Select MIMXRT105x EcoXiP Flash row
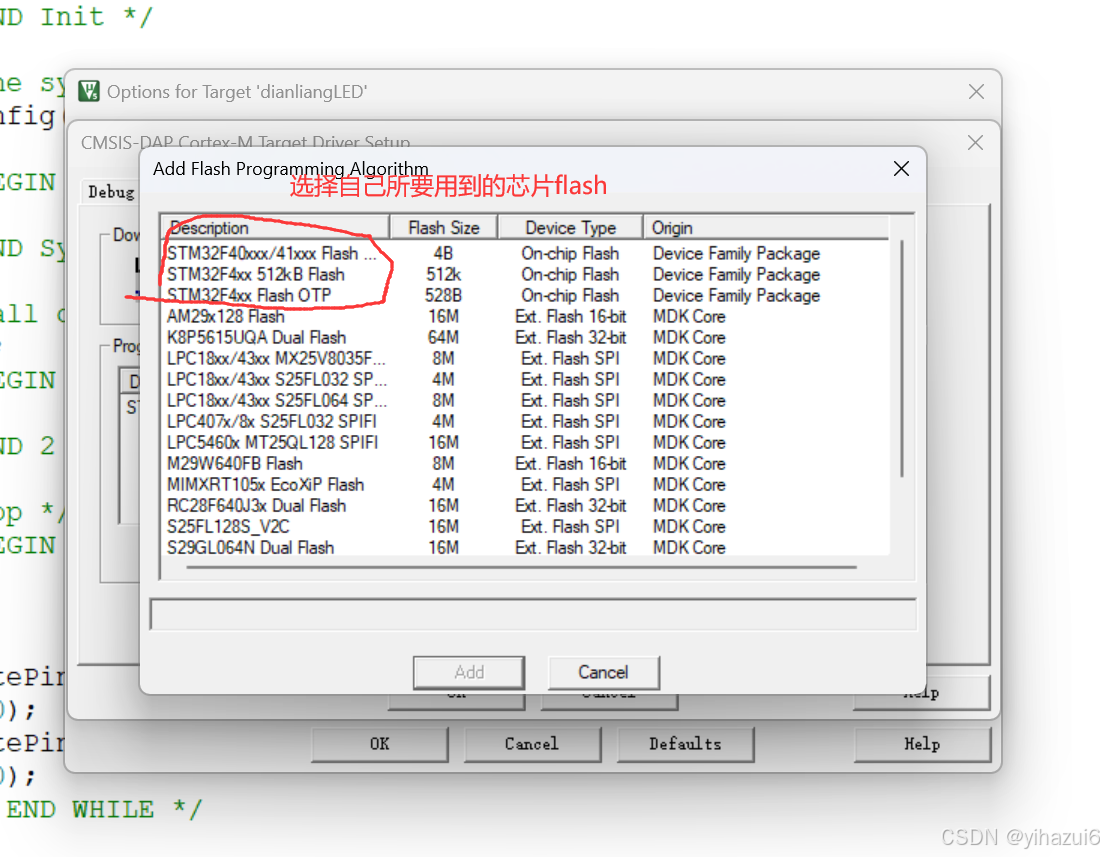The height and width of the screenshot is (857, 1104). (526, 485)
